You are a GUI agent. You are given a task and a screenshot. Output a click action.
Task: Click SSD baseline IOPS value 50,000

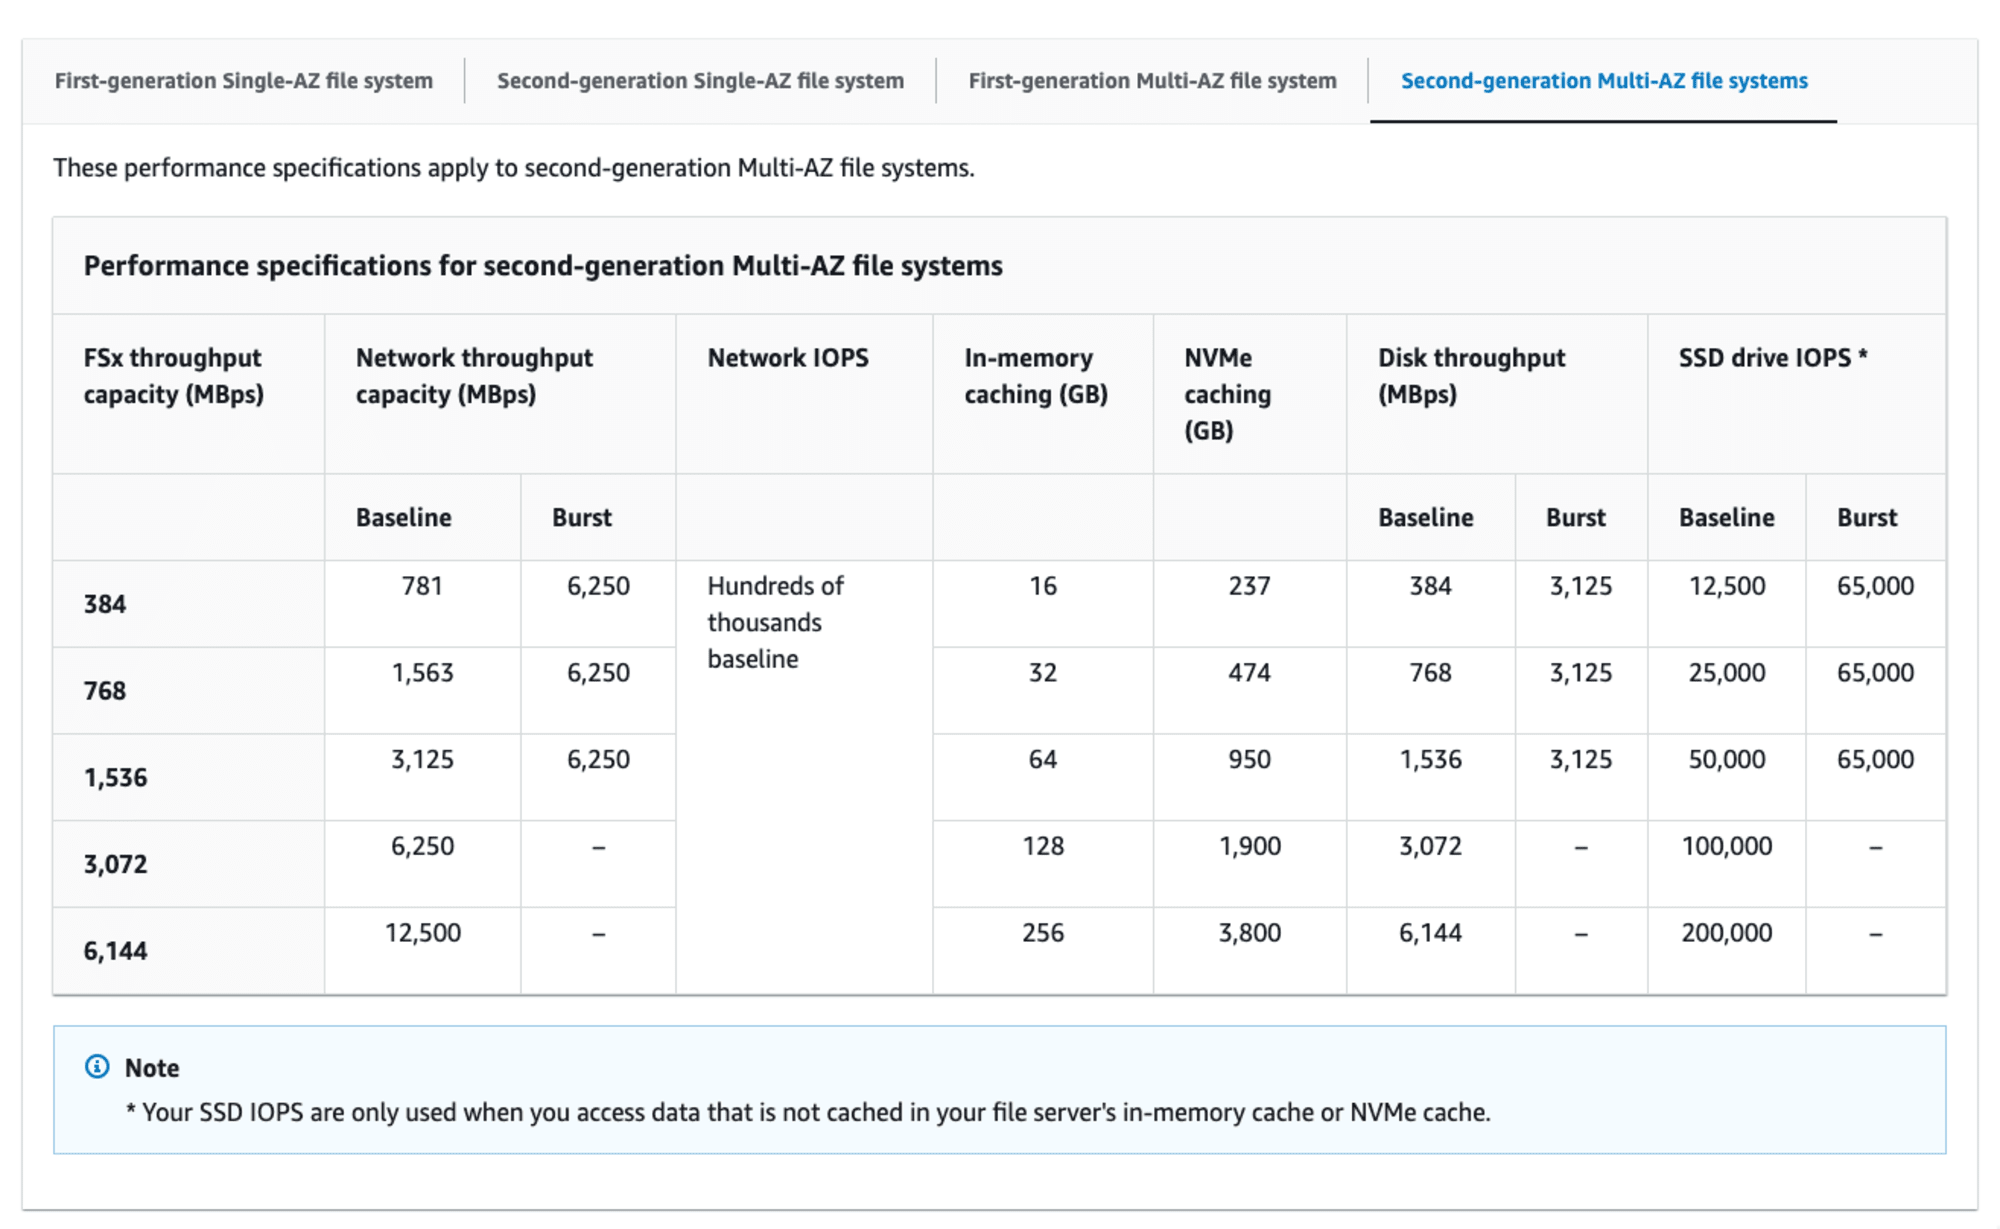point(1727,760)
